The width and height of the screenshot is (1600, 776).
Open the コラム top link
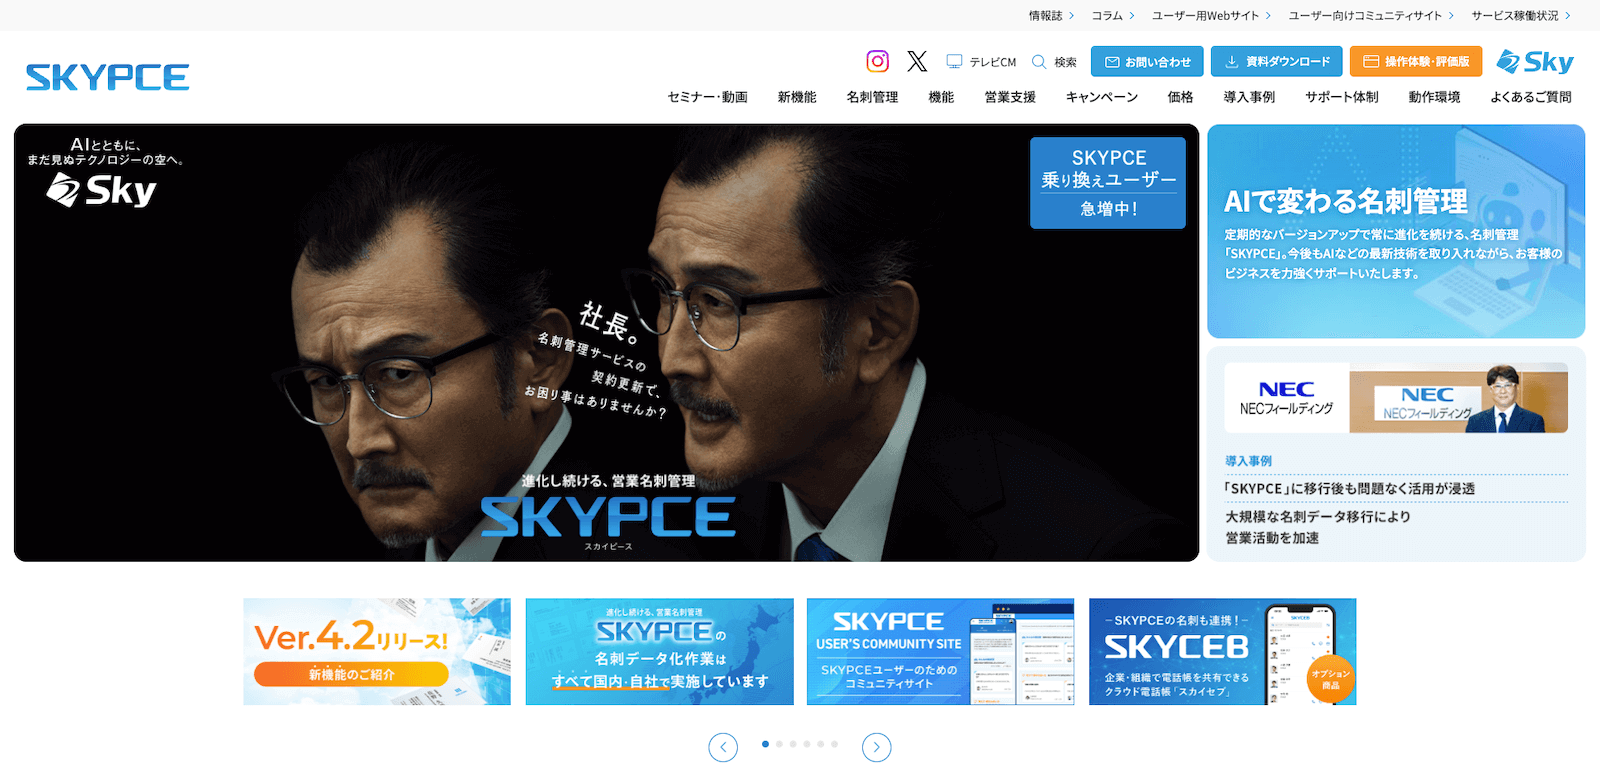point(1113,15)
